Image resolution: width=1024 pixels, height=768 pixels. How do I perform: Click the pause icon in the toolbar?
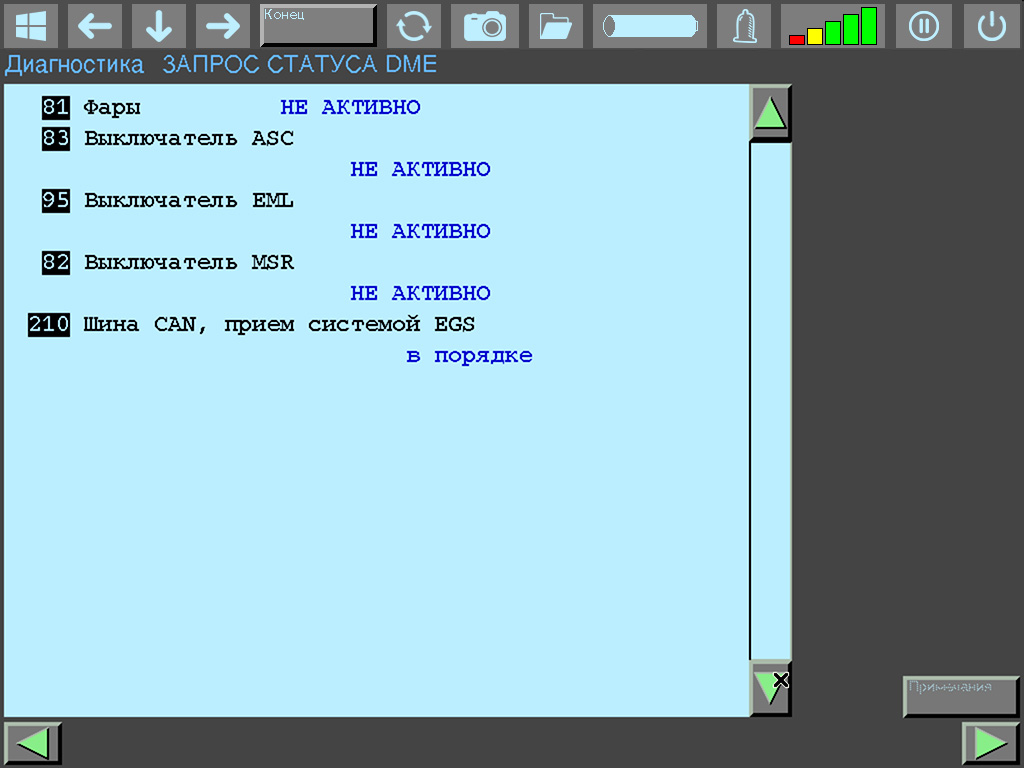(x=923, y=26)
